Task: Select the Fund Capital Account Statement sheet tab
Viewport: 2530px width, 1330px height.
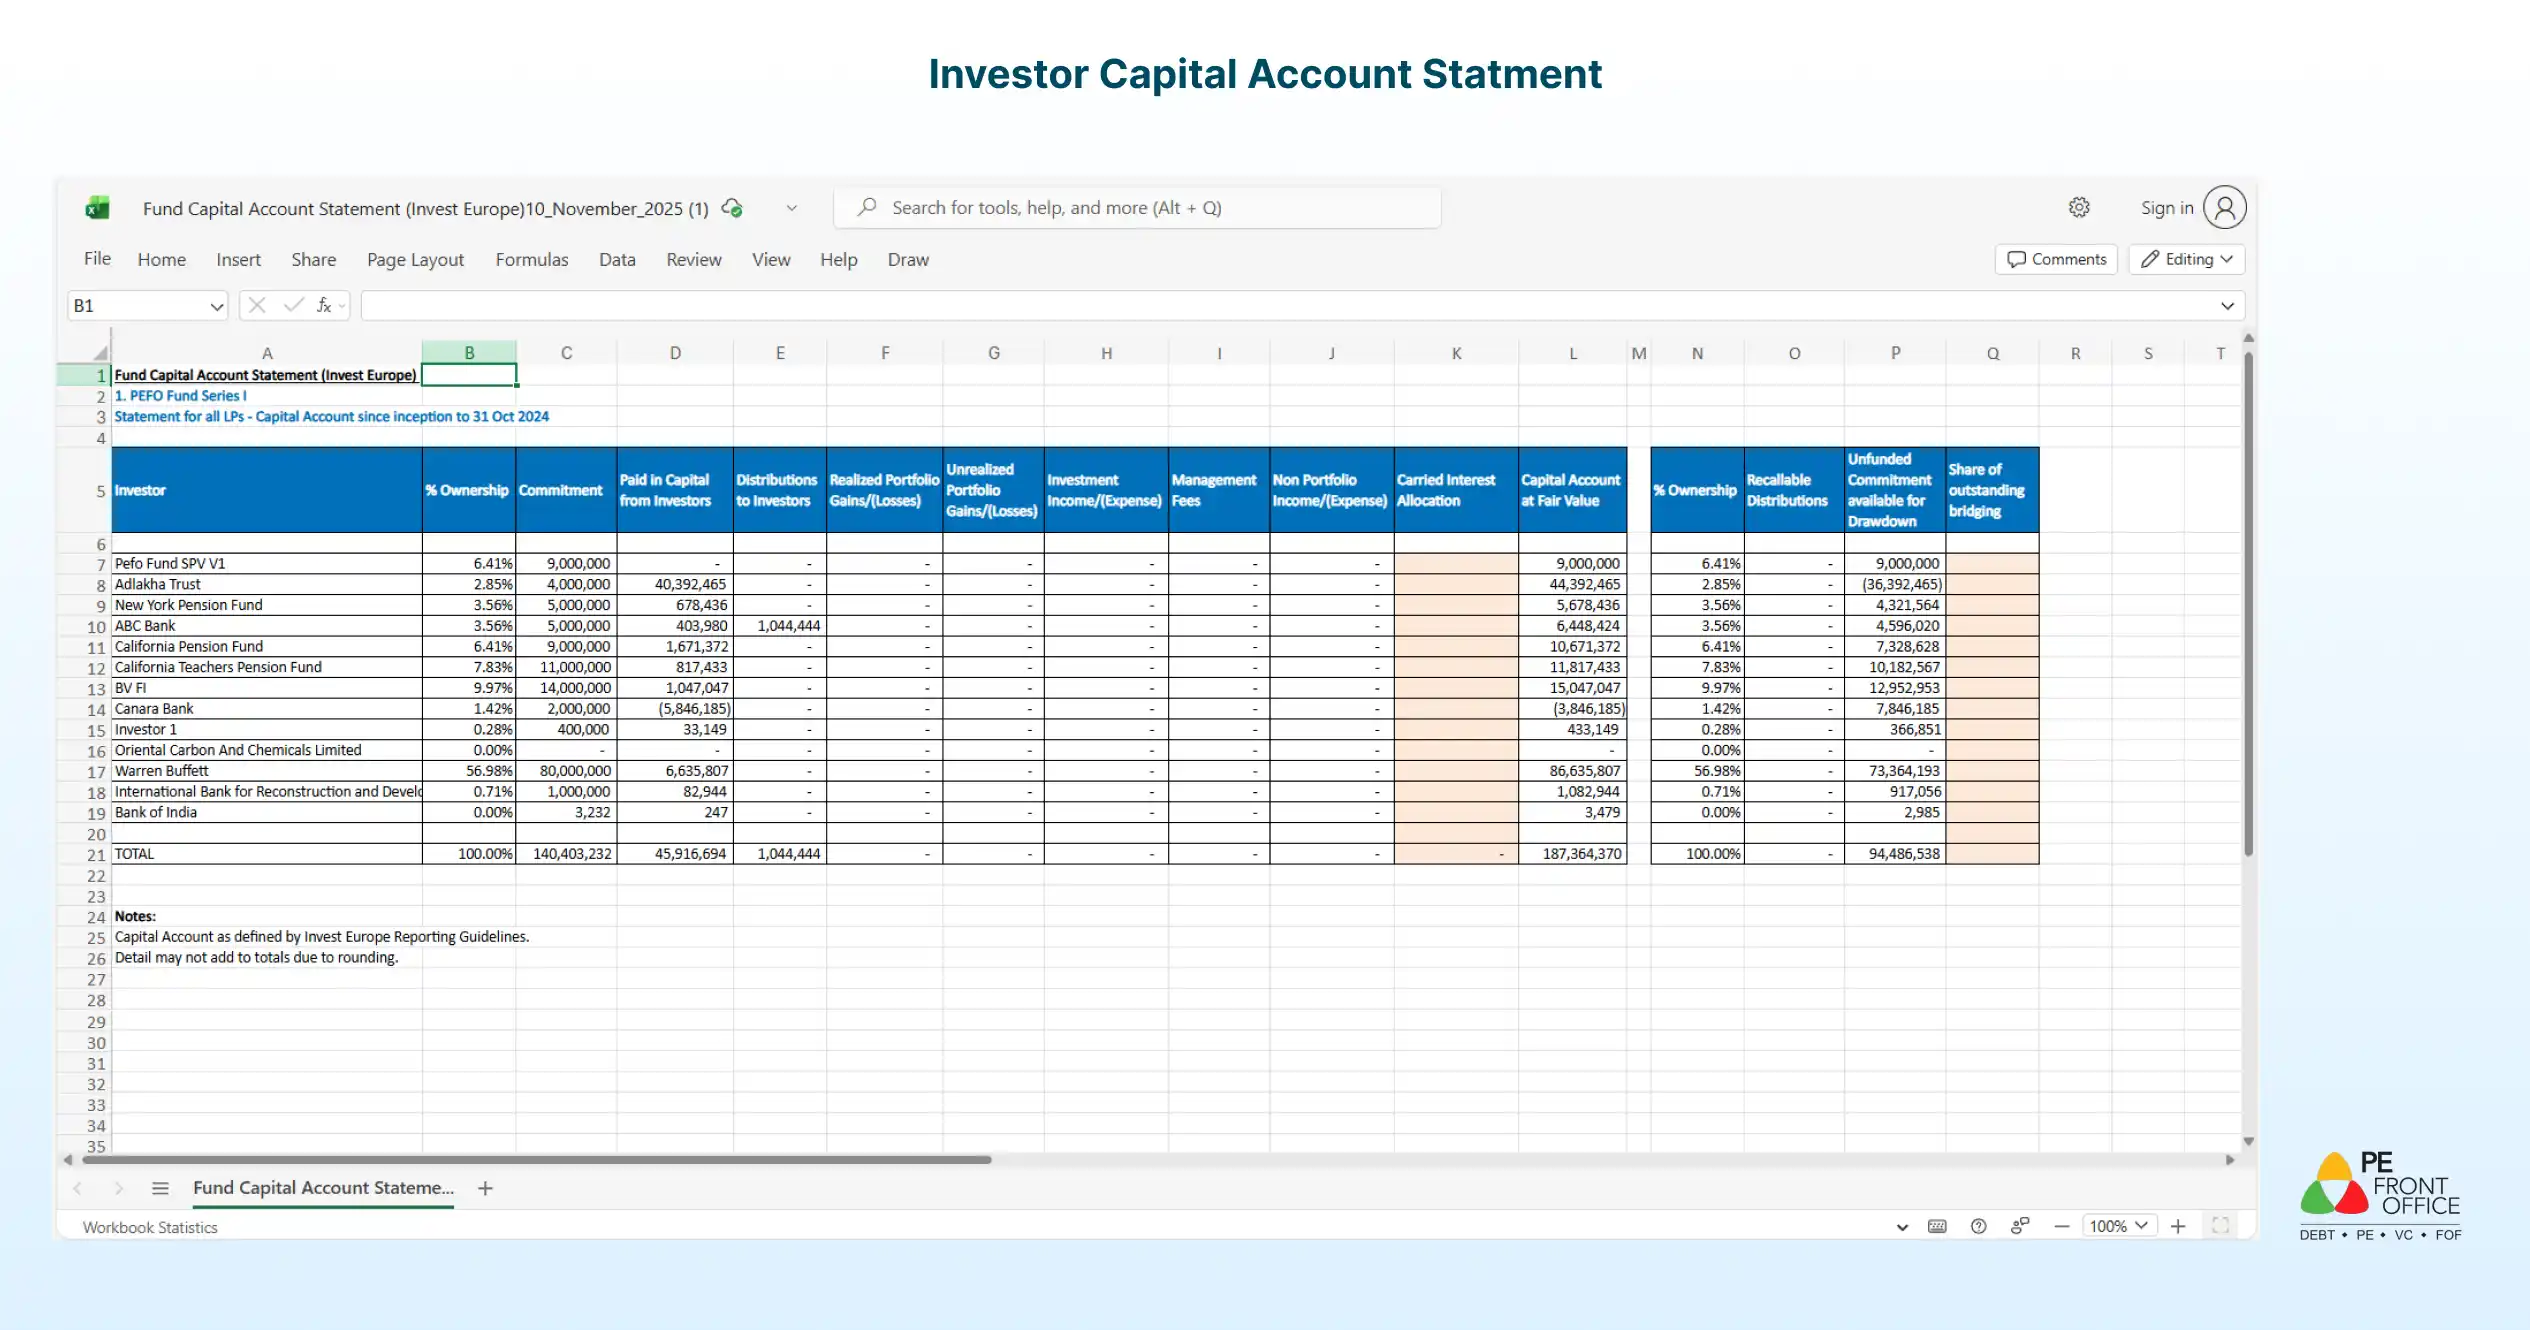Action: click(x=323, y=1188)
